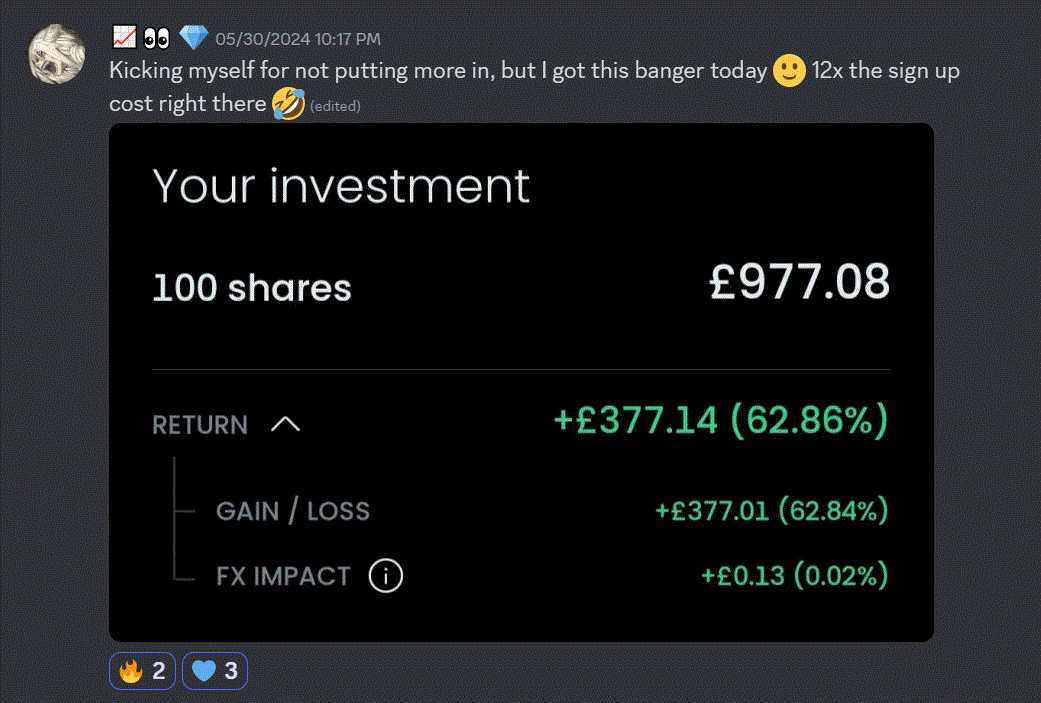Image resolution: width=1041 pixels, height=703 pixels.
Task: Collapse the RETURN section chevron
Action: (285, 424)
